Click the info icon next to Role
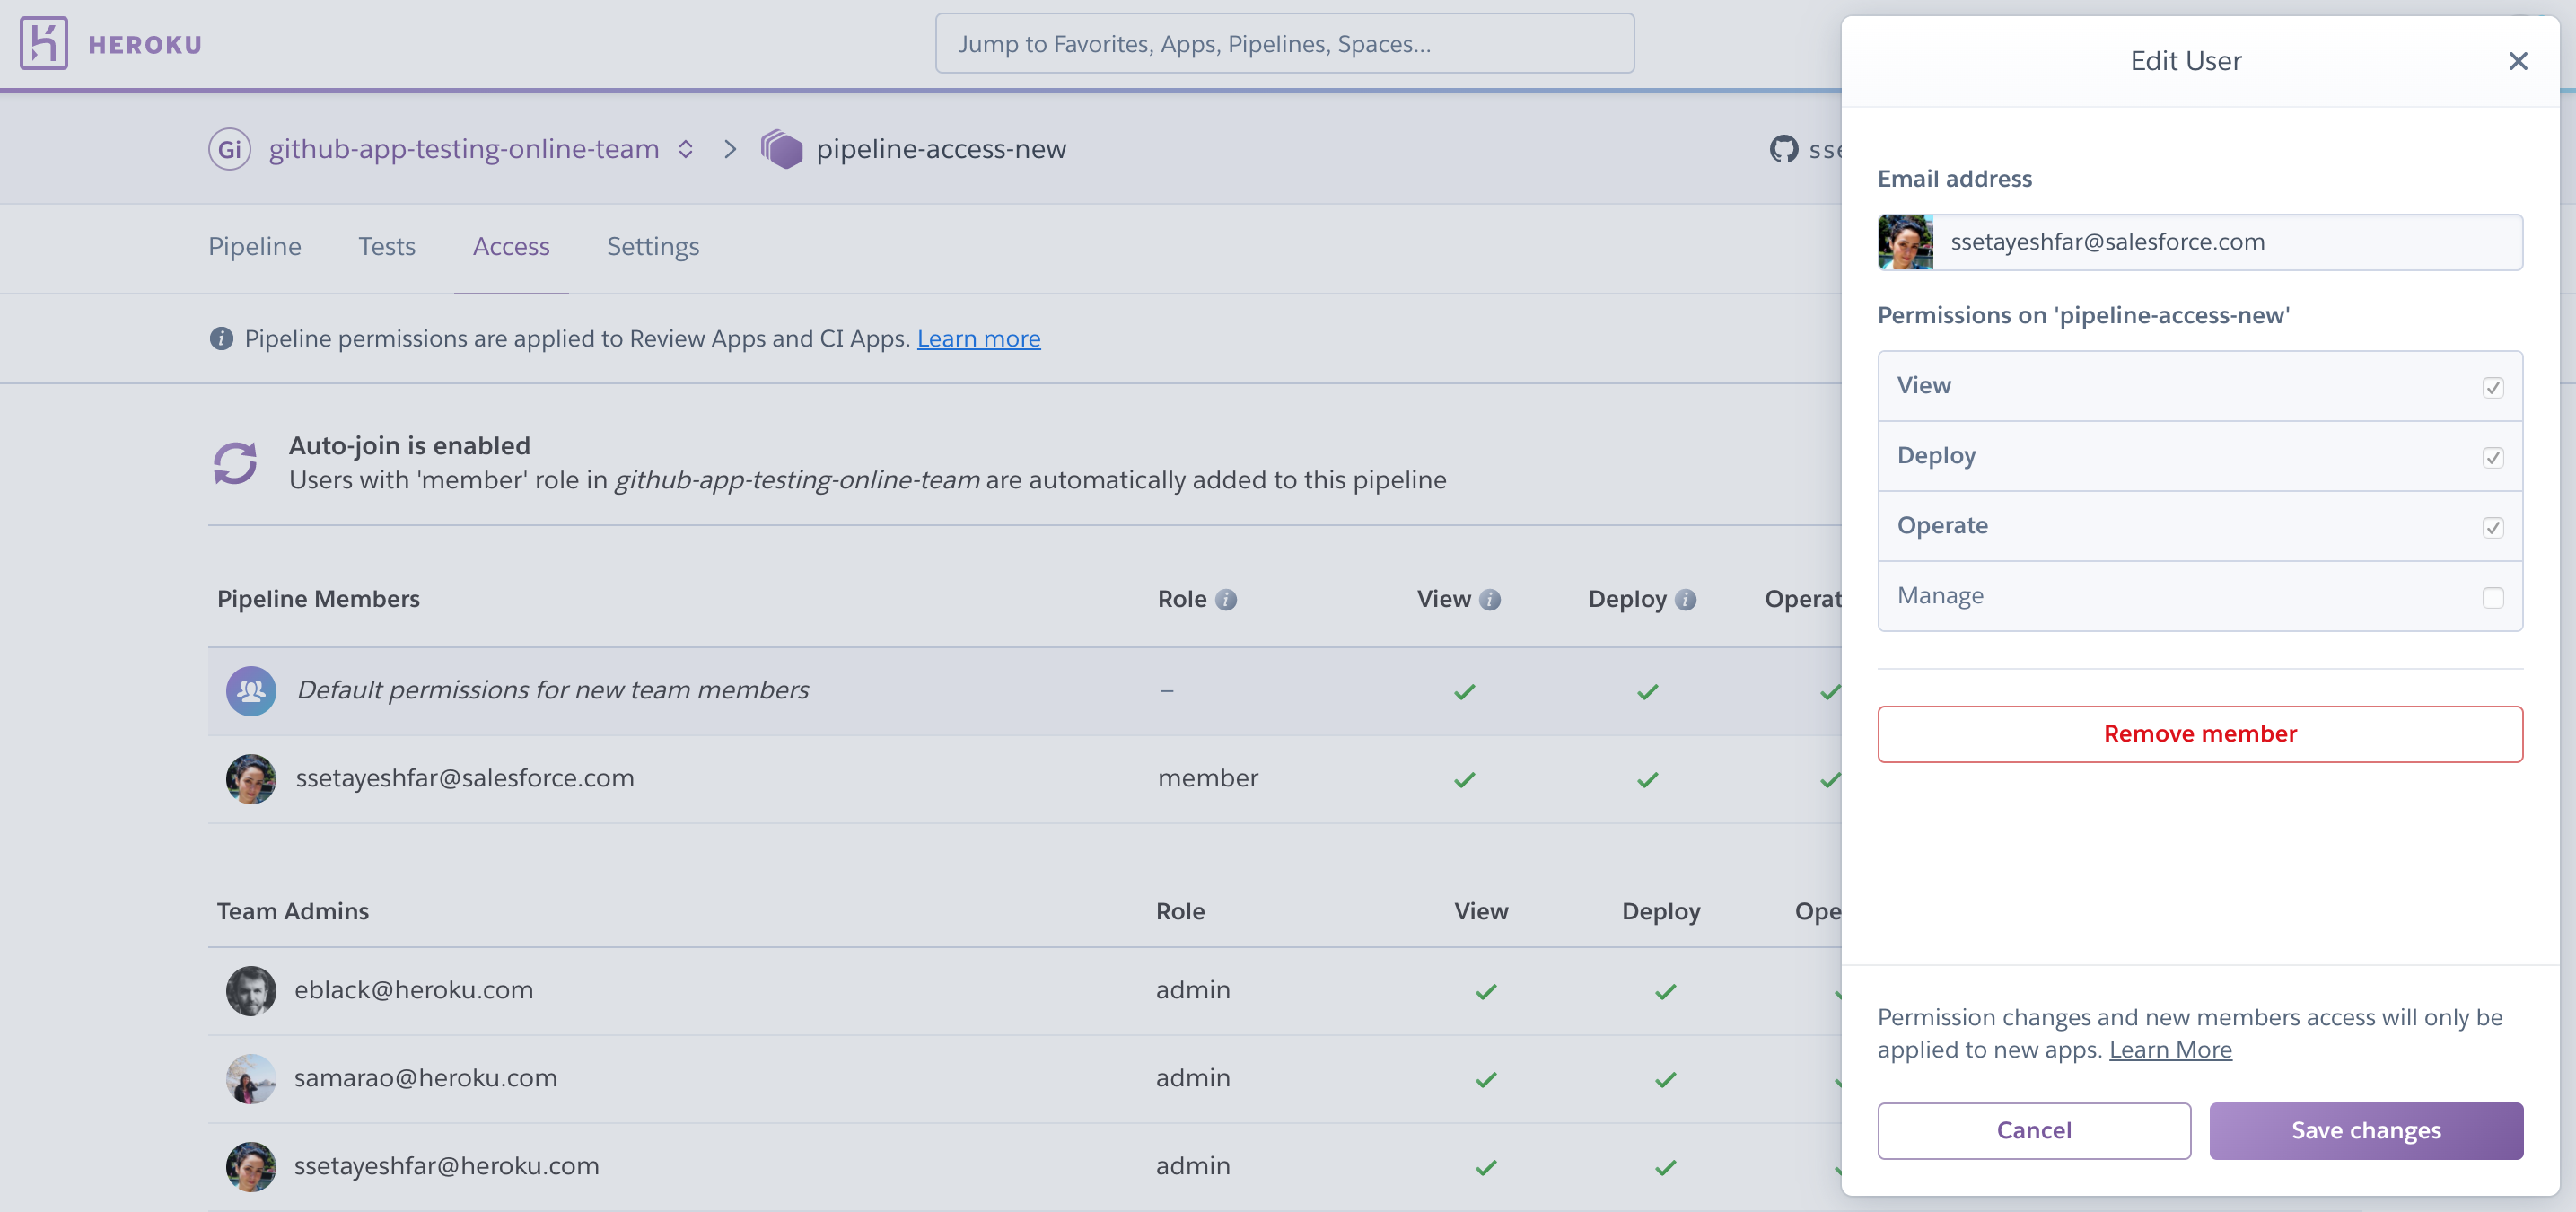2576x1212 pixels. tap(1226, 599)
